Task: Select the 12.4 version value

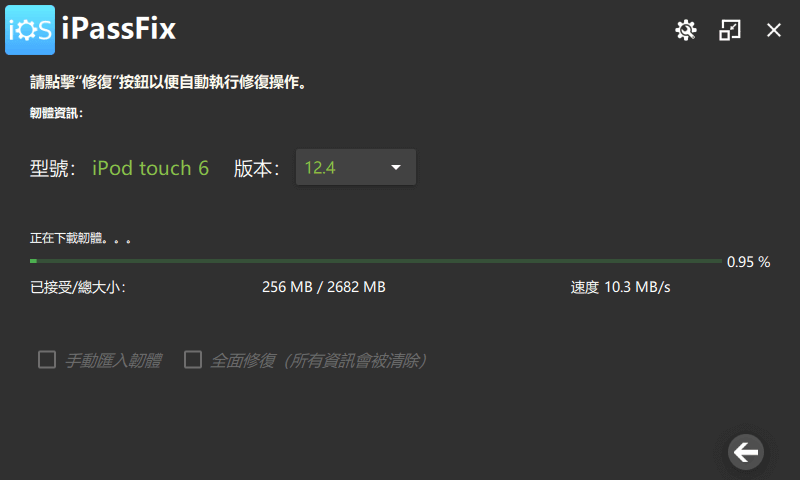Action: coord(320,168)
